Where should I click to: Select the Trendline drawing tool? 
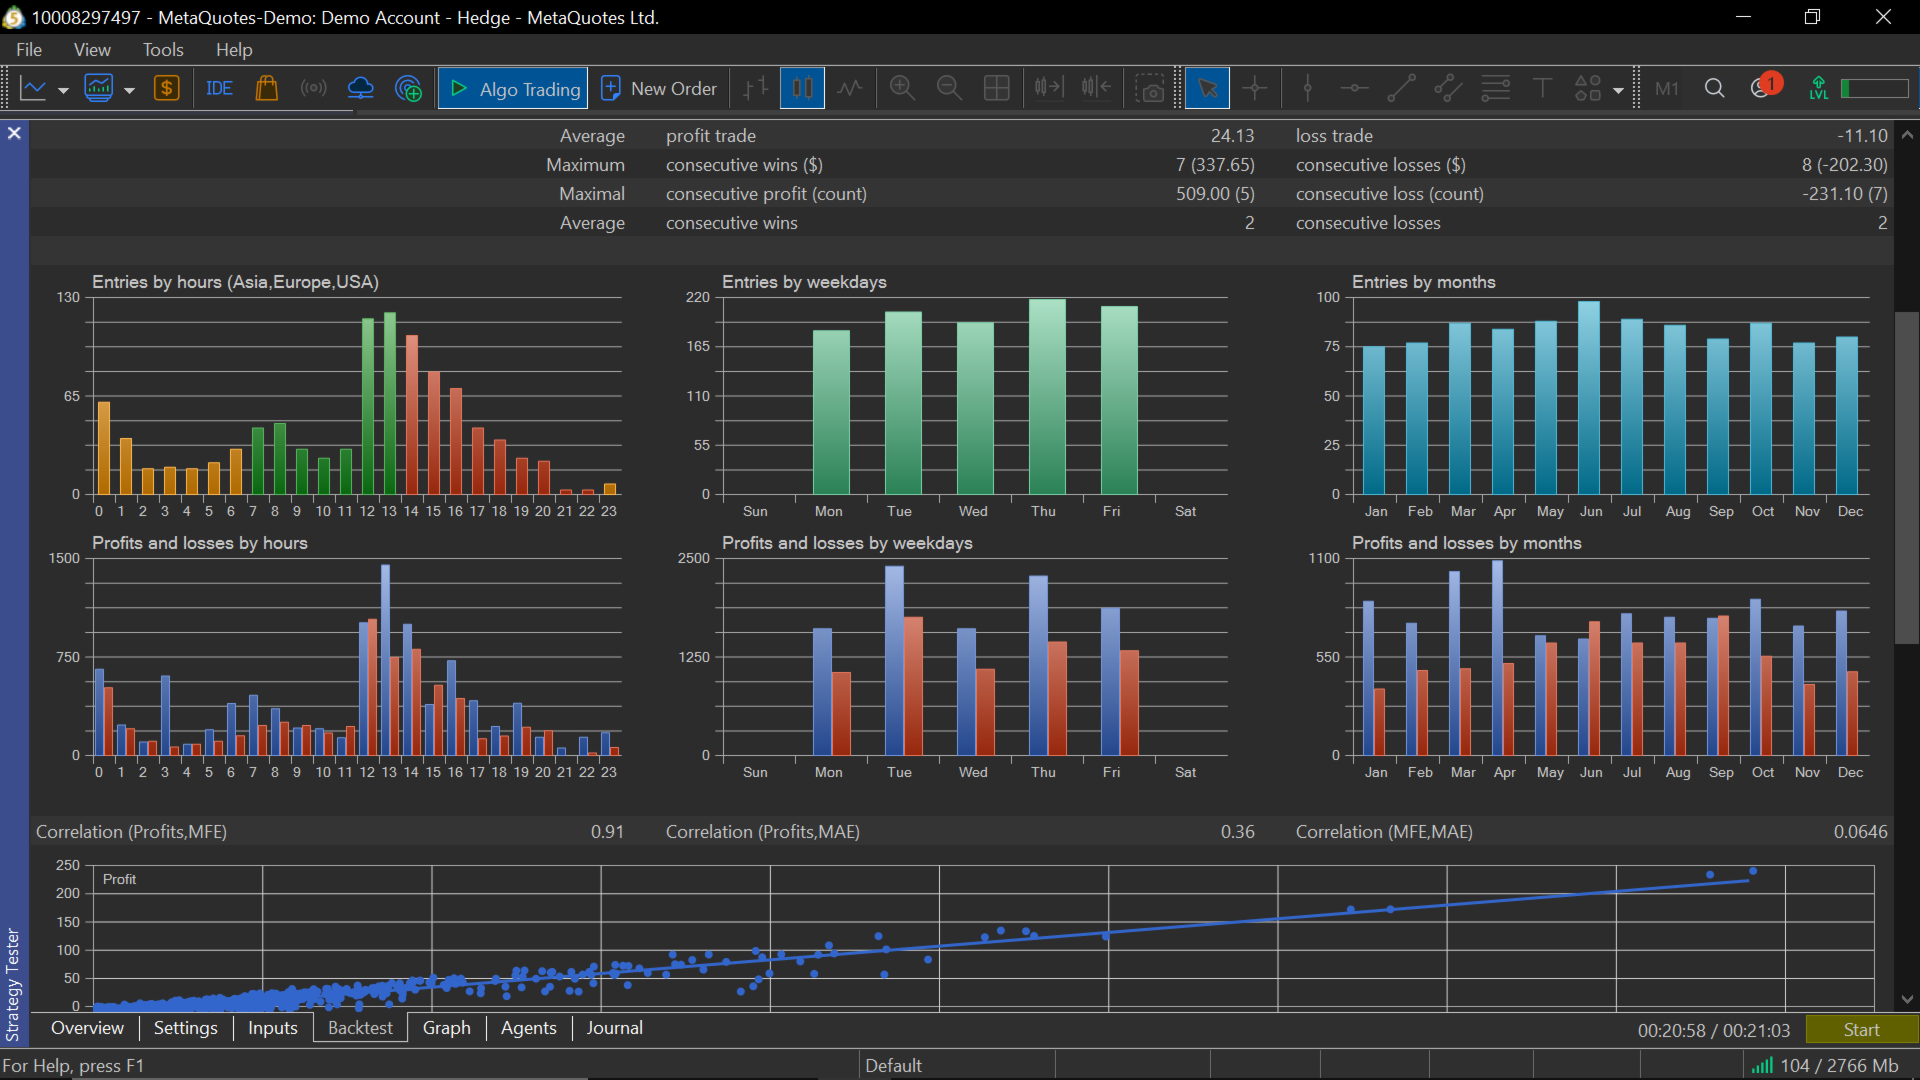point(1401,89)
